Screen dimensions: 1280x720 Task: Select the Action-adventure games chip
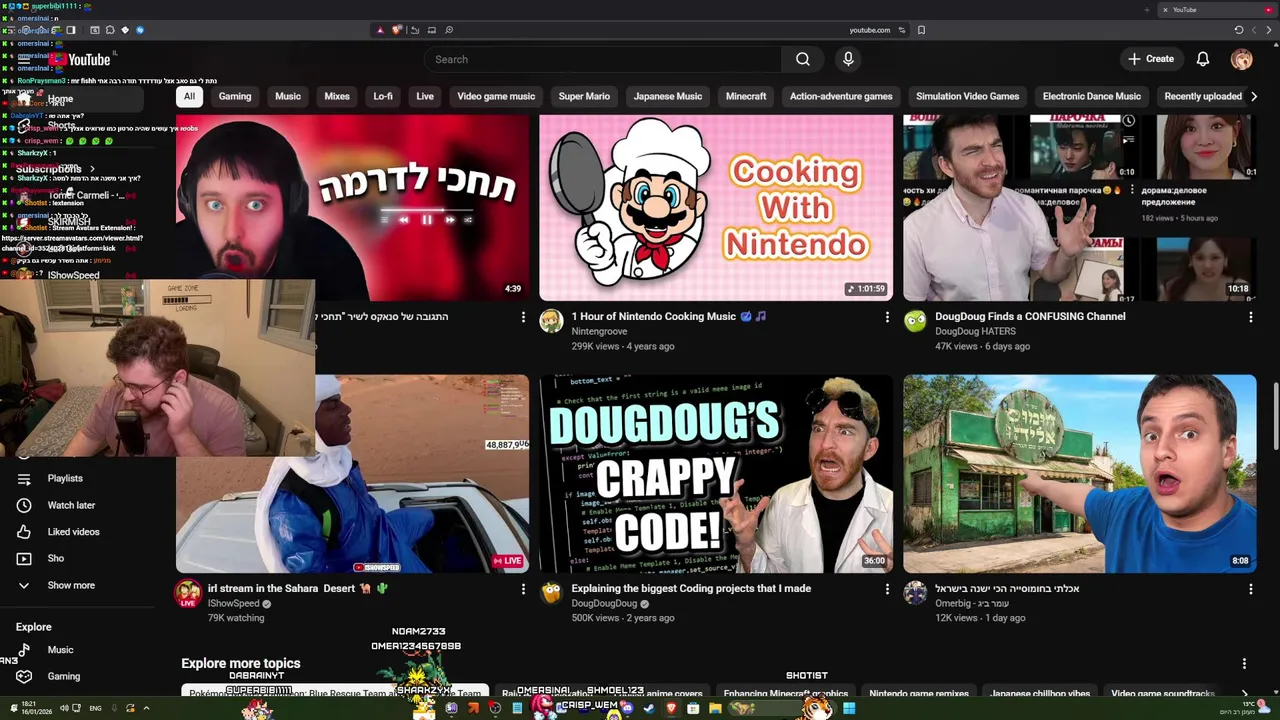841,96
